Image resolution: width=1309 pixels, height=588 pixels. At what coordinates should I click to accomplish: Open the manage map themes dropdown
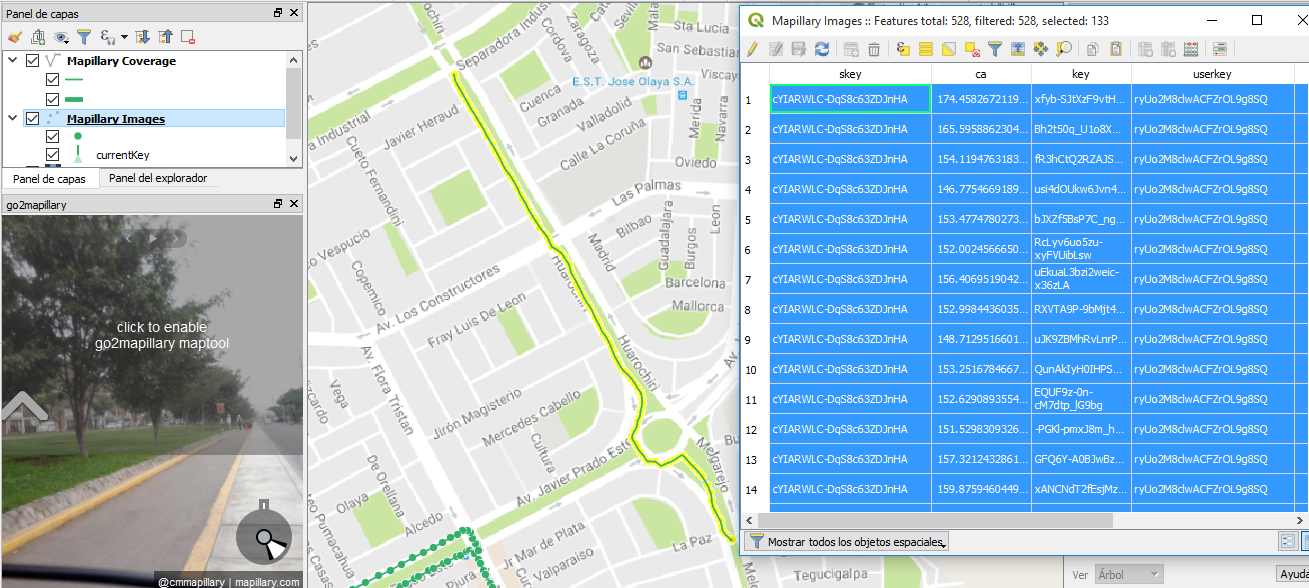click(x=61, y=38)
